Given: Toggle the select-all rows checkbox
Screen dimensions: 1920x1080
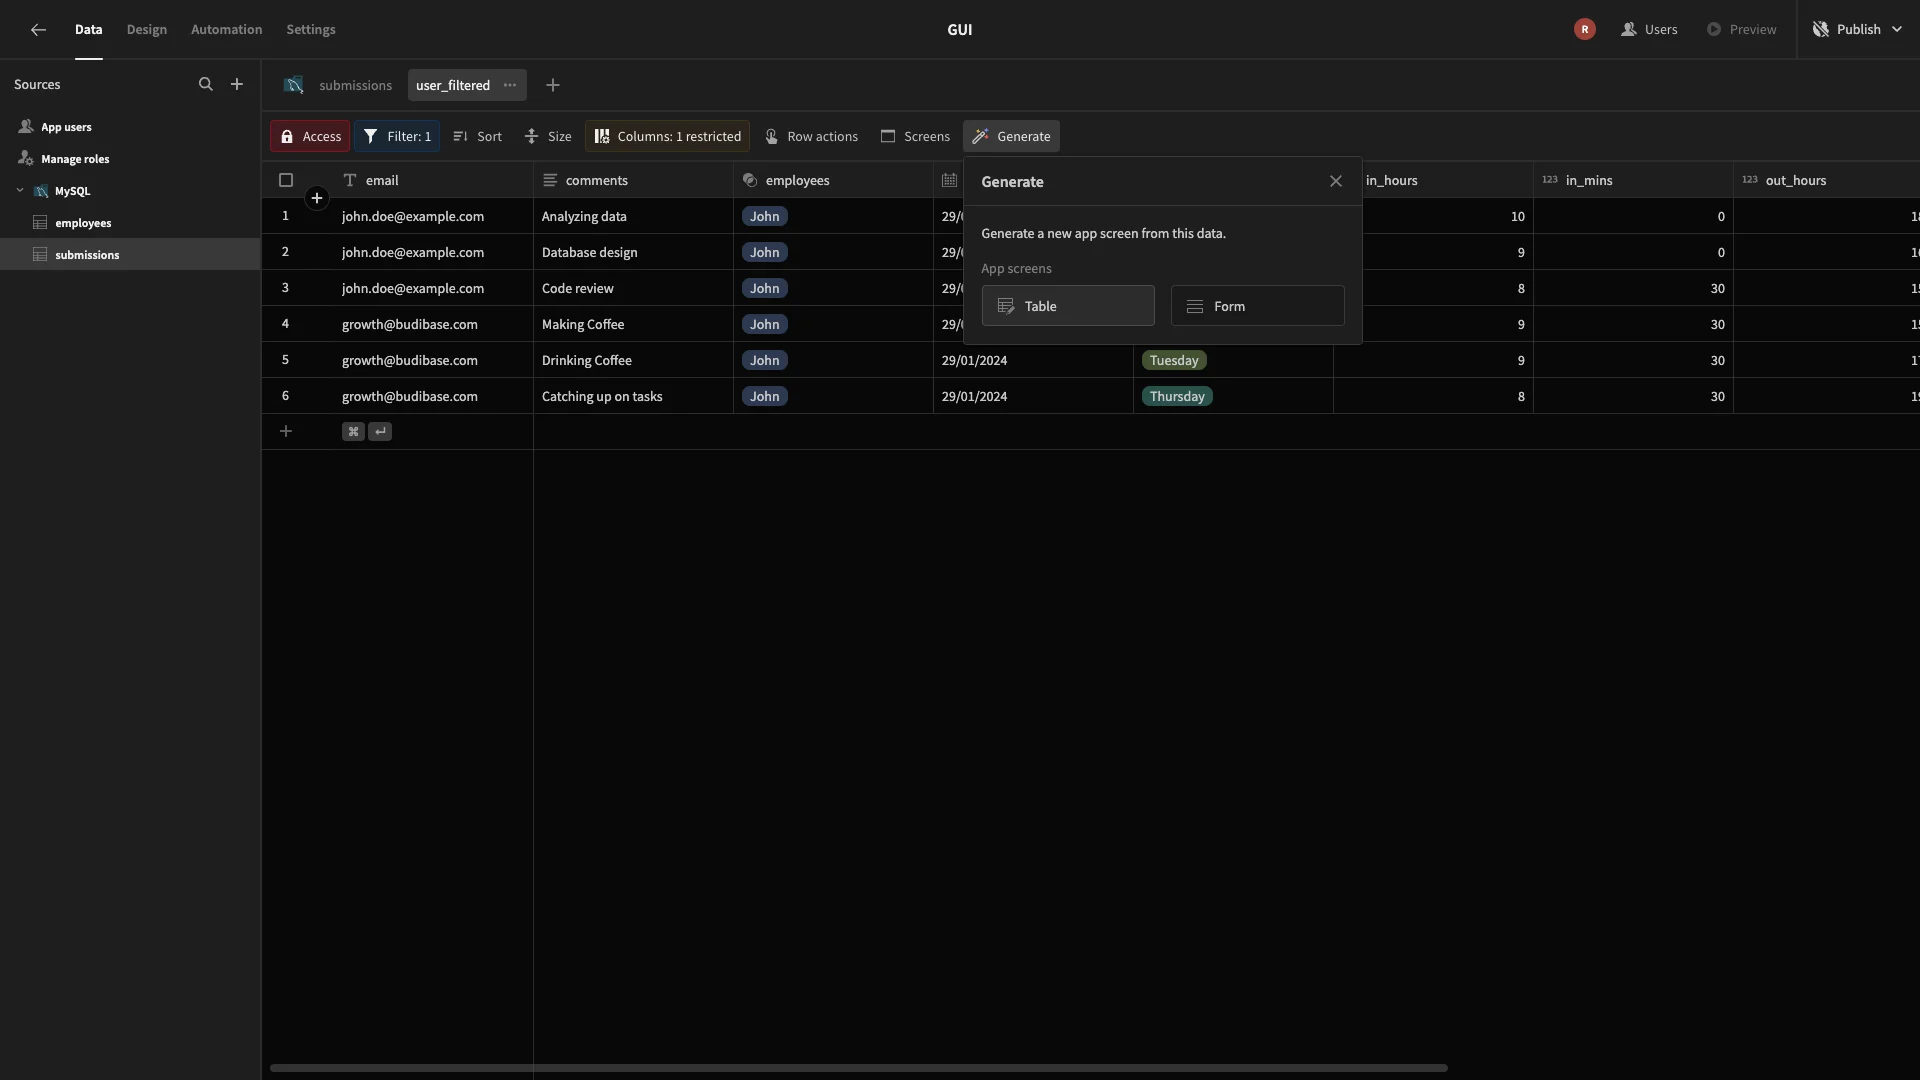Looking at the screenshot, I should [286, 181].
